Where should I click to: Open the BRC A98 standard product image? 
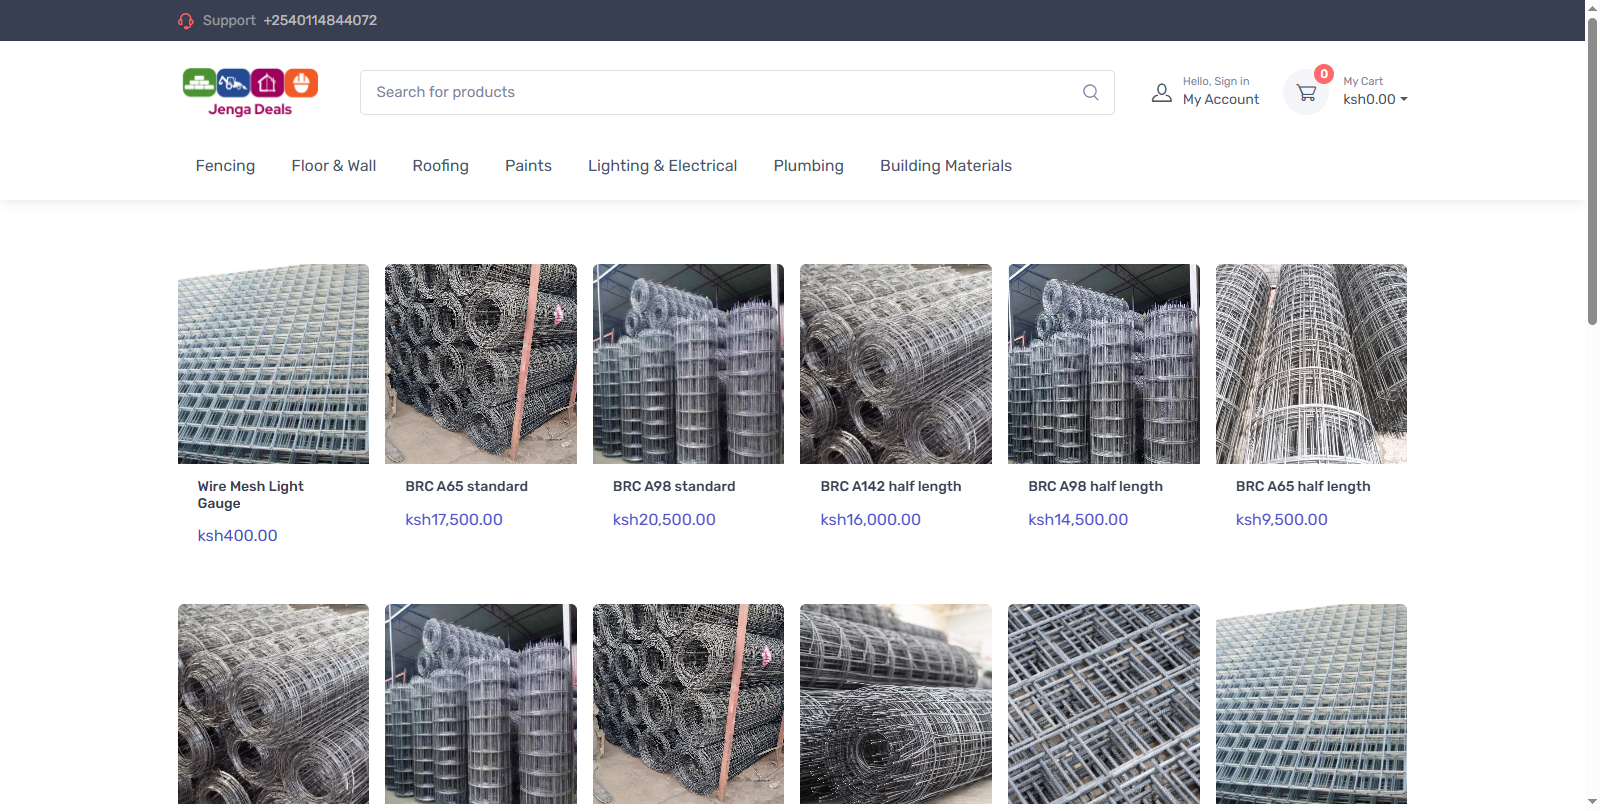click(x=688, y=364)
